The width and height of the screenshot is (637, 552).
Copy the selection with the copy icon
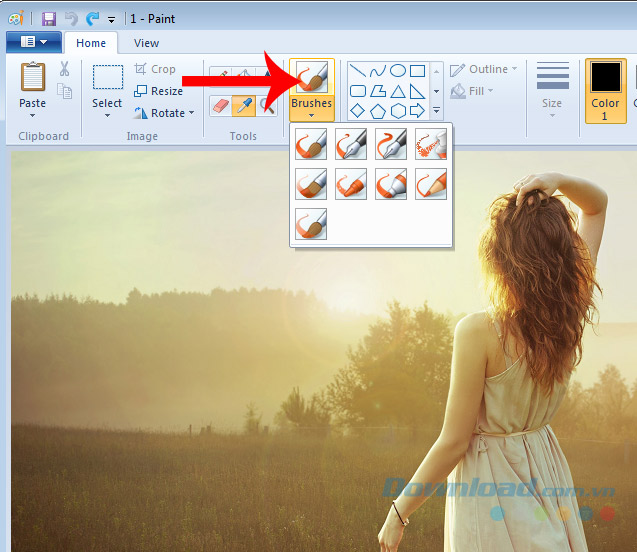tap(64, 91)
